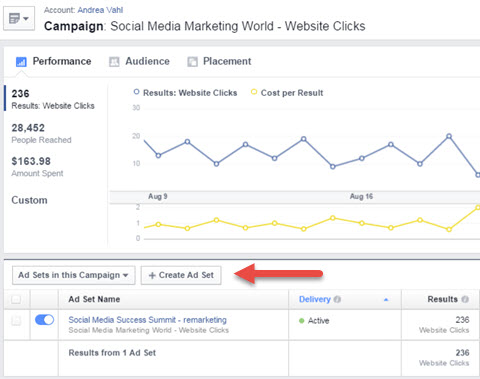Click the Create Ad Set button
The height and width of the screenshot is (379, 480).
(181, 275)
